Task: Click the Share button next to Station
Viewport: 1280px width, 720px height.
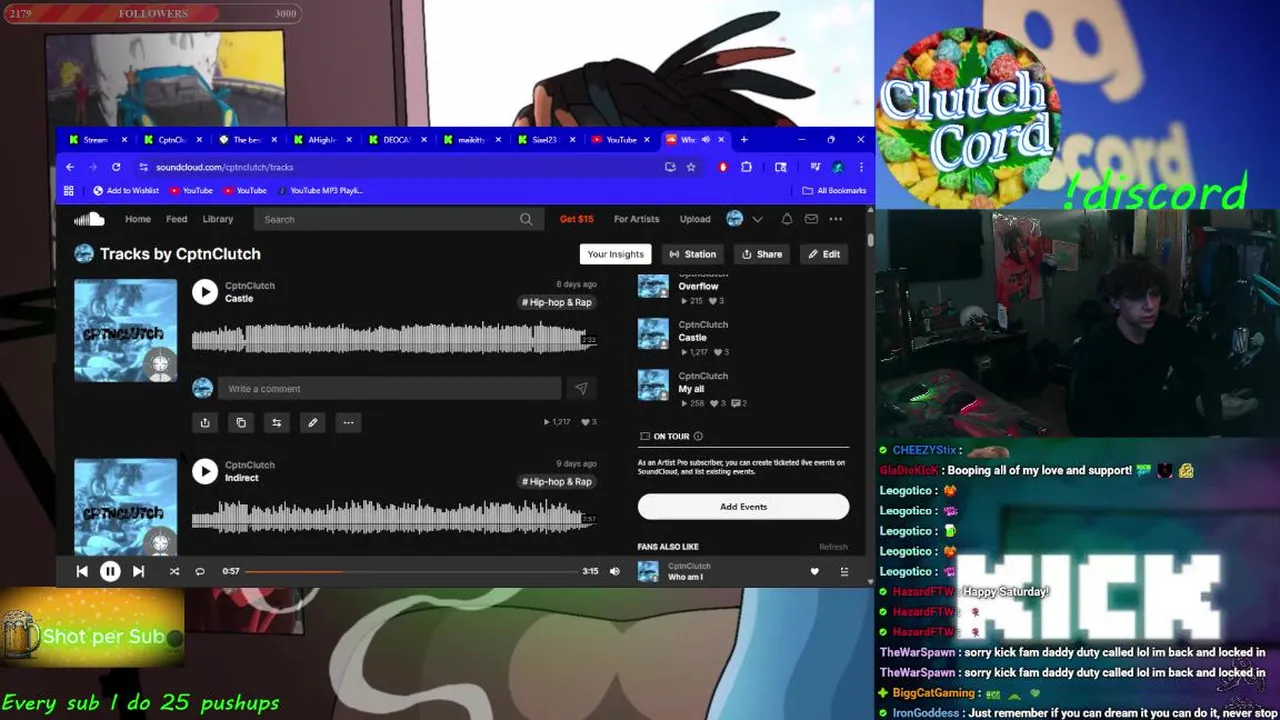Action: click(x=762, y=254)
